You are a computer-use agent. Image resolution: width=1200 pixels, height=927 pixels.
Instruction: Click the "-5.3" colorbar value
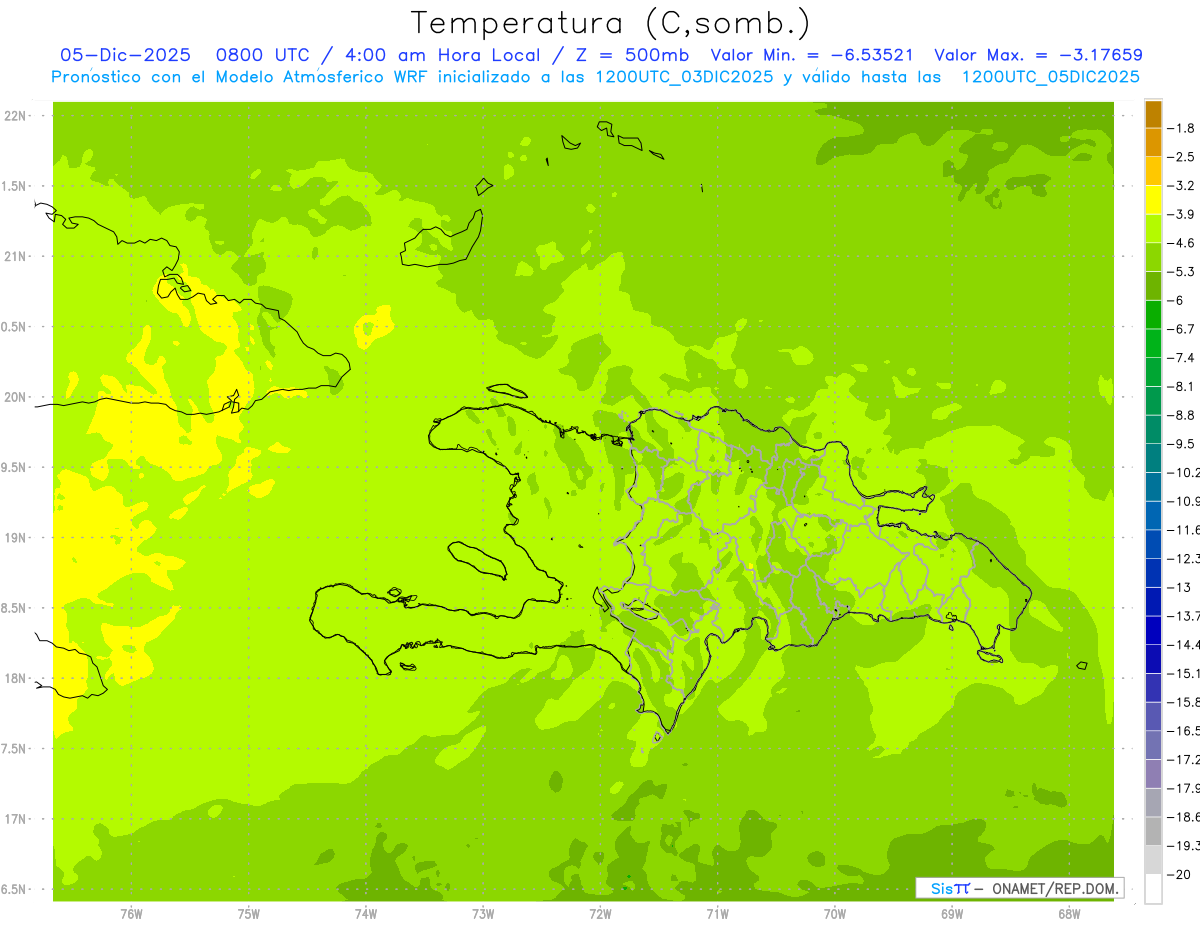pyautogui.click(x=1181, y=272)
